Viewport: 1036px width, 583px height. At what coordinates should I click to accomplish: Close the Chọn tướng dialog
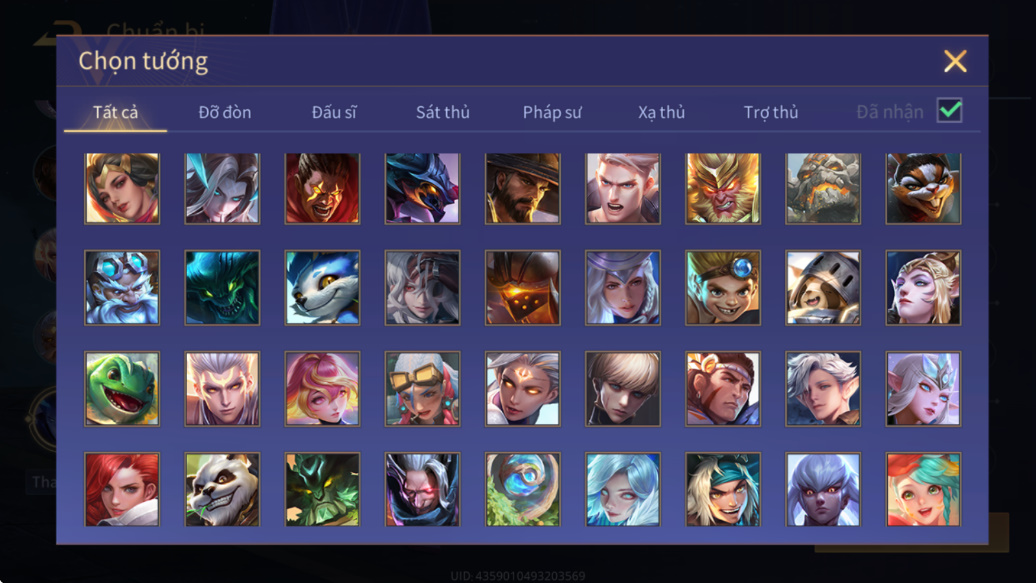(x=955, y=61)
